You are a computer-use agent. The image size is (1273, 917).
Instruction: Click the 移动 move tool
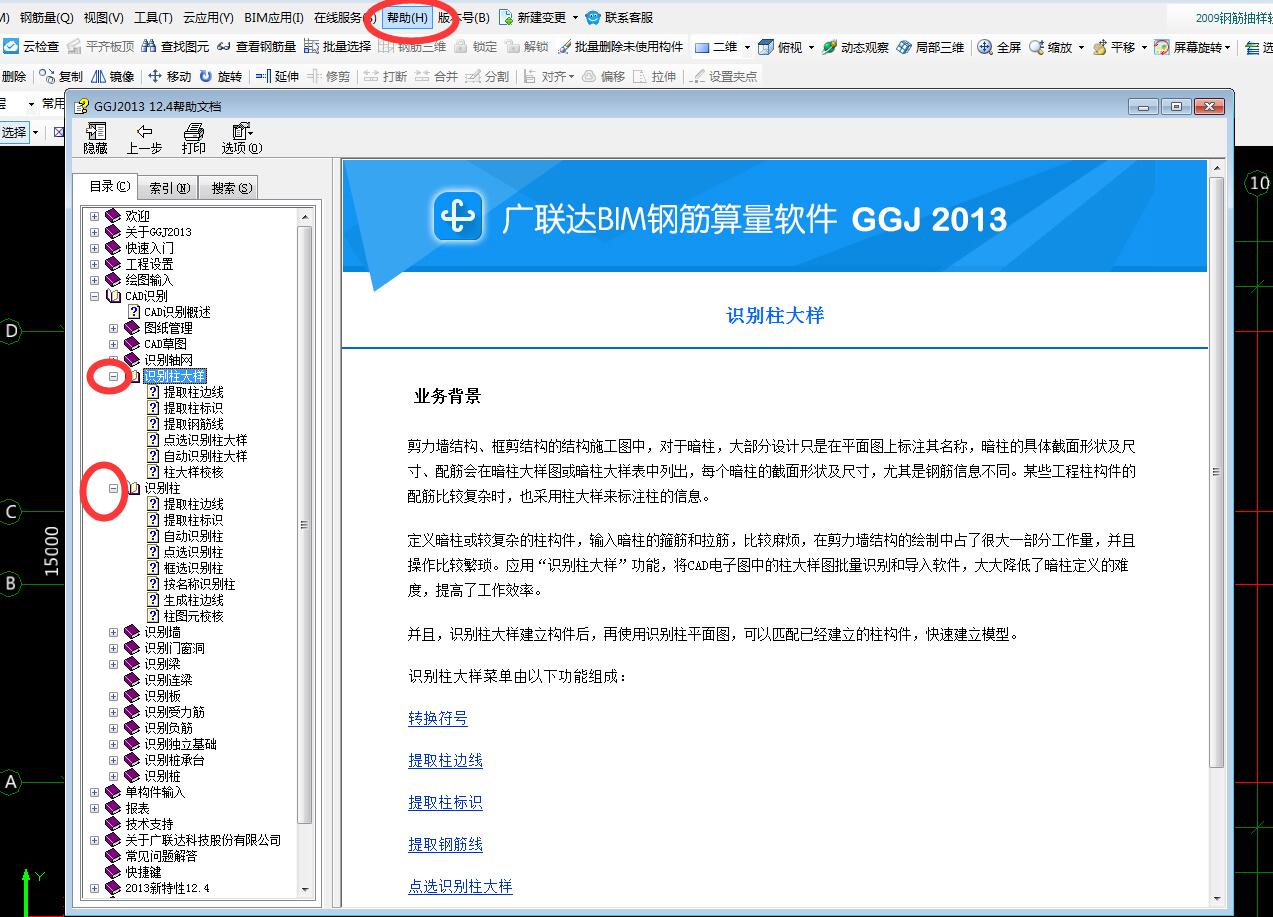pos(169,76)
